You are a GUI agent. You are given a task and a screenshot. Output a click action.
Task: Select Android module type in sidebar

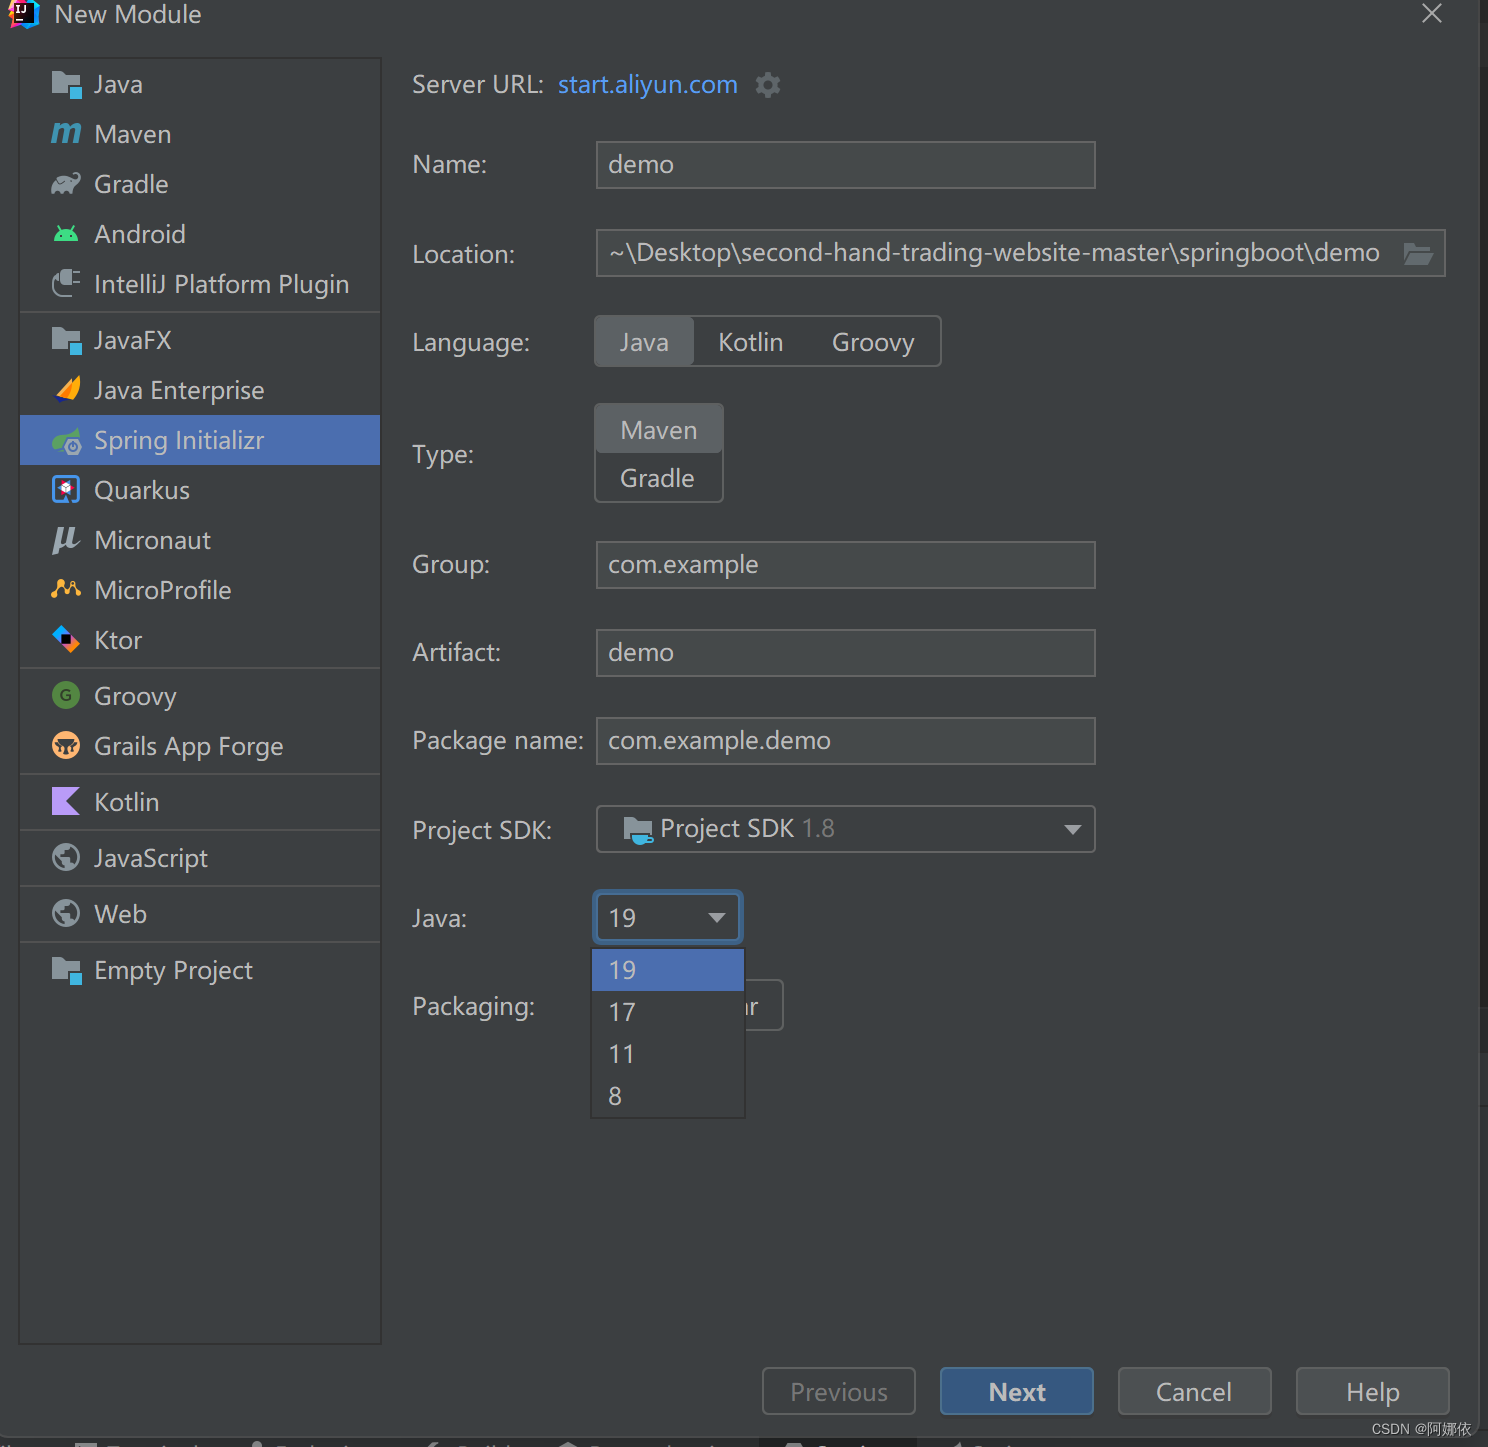coord(200,234)
